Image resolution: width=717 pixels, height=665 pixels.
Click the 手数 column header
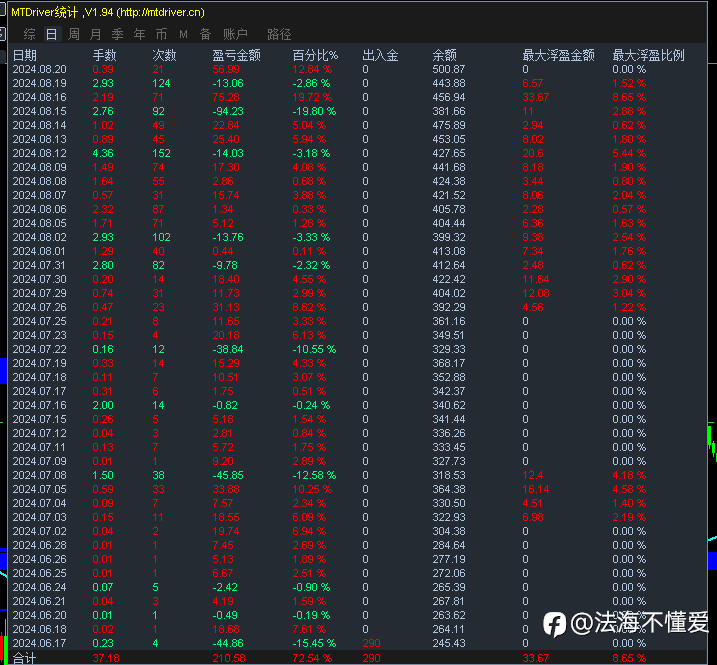point(104,55)
